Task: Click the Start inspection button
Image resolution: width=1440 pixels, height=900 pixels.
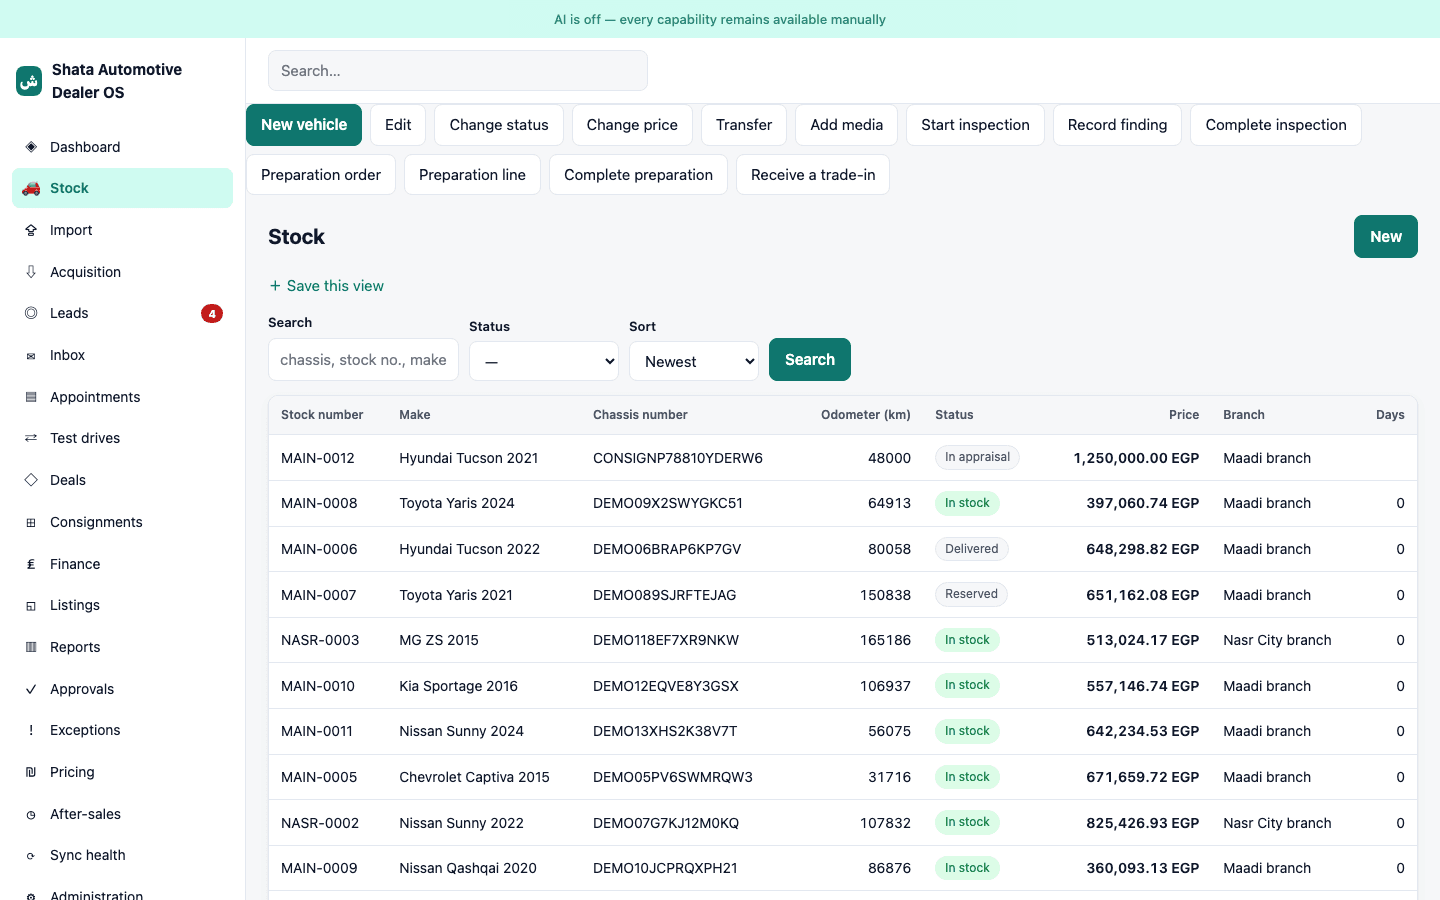Action: (975, 125)
